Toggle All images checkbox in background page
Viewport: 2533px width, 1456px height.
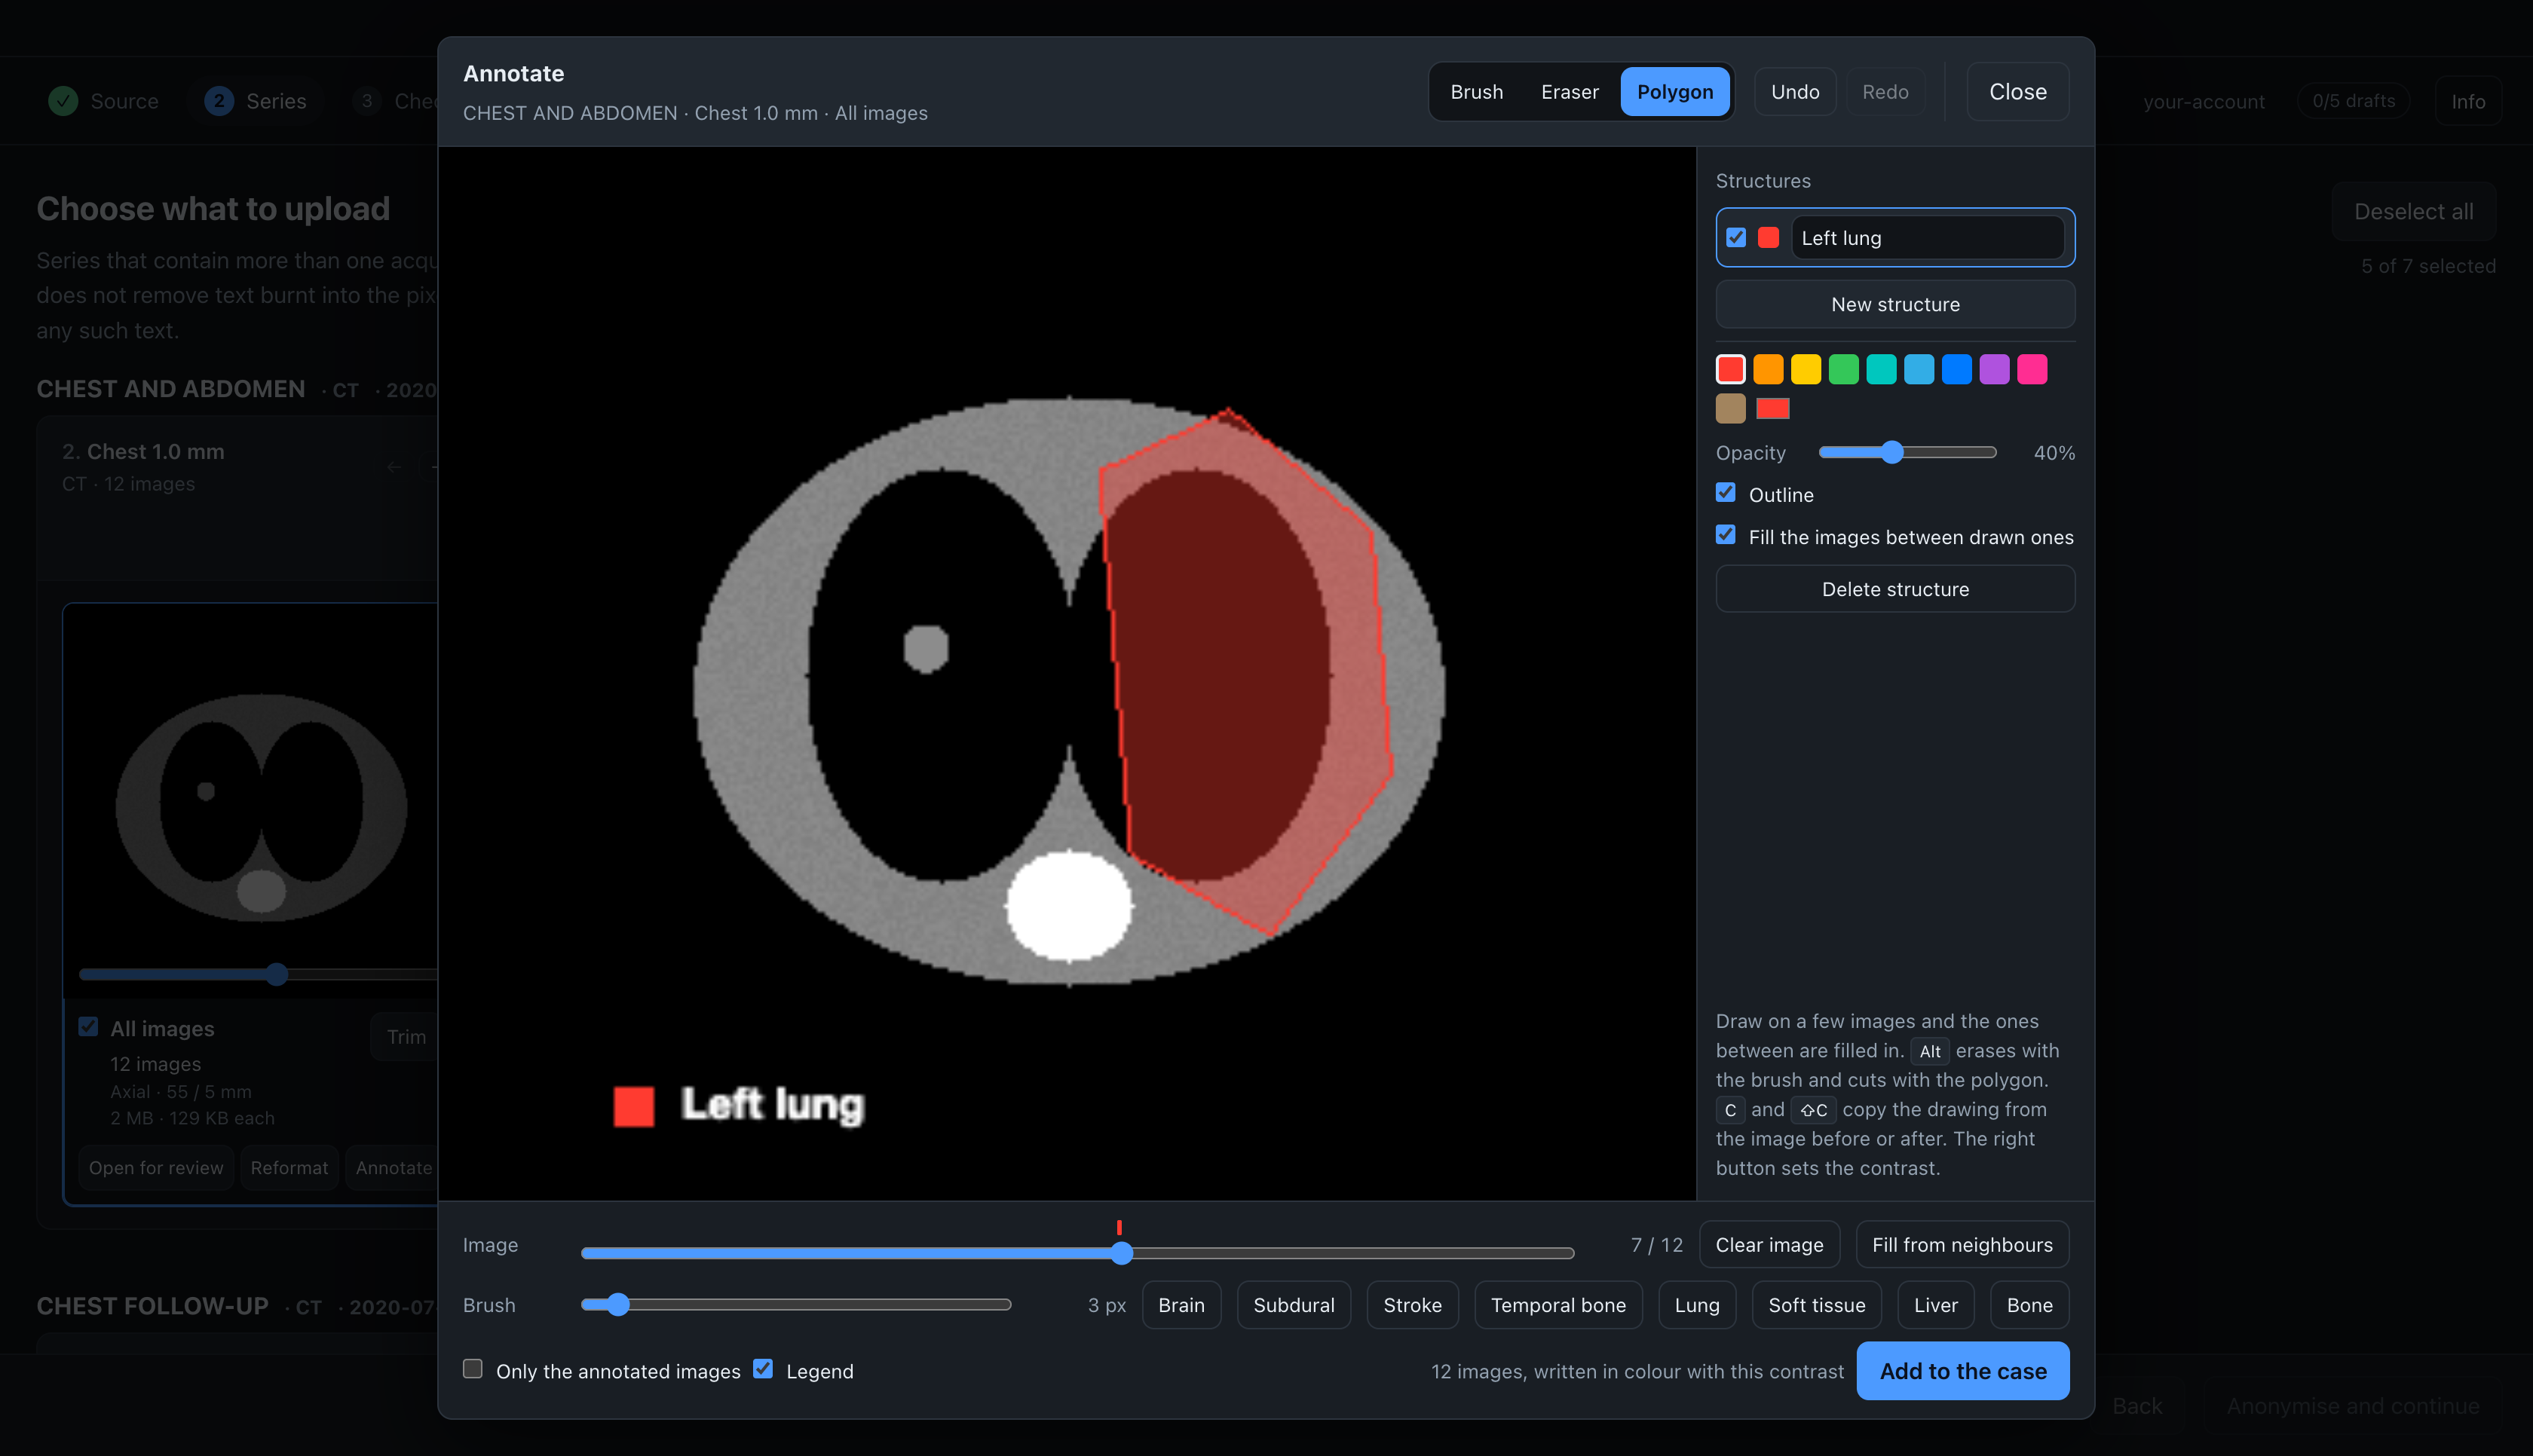(x=88, y=1027)
